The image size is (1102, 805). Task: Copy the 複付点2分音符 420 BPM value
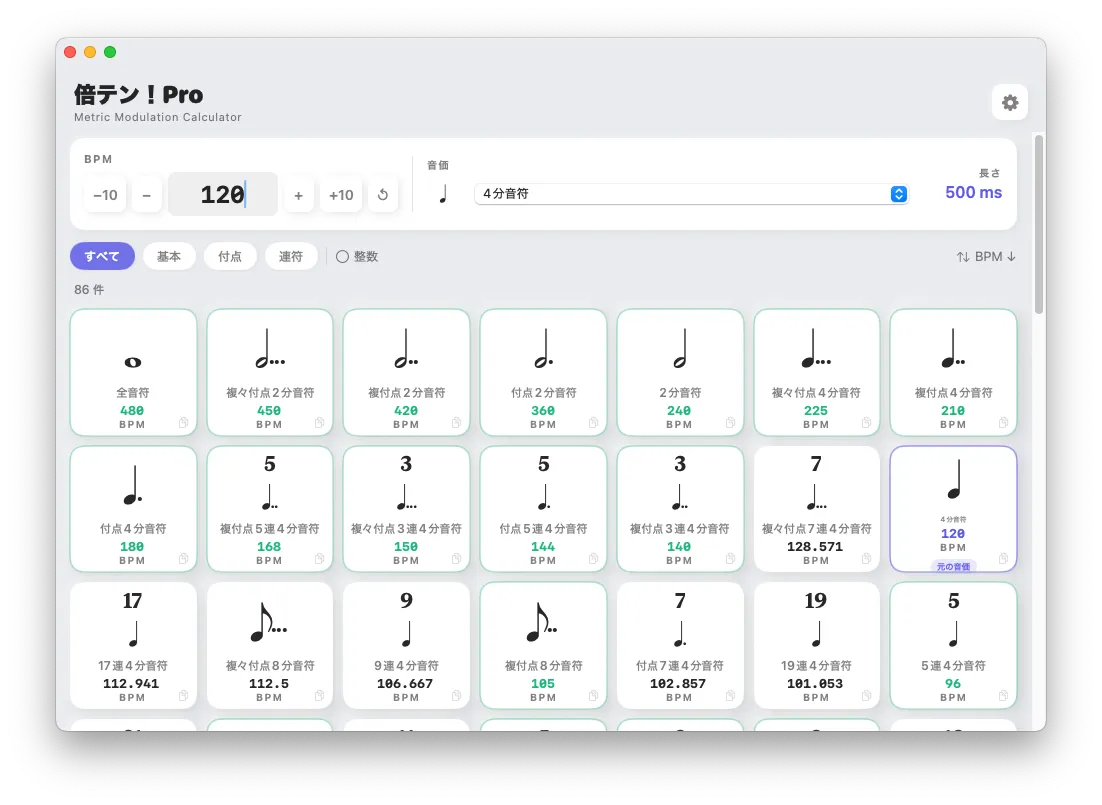(457, 423)
